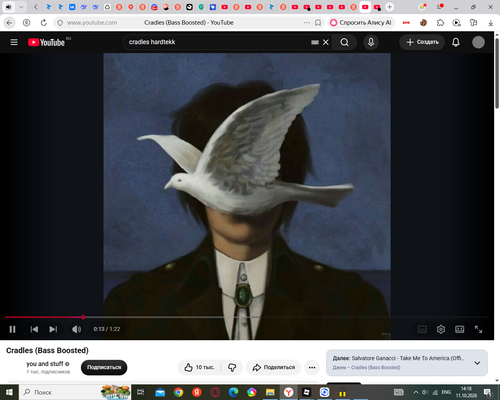500x400 pixels.
Task: Open Opera browser from taskbar
Action: tap(215, 392)
